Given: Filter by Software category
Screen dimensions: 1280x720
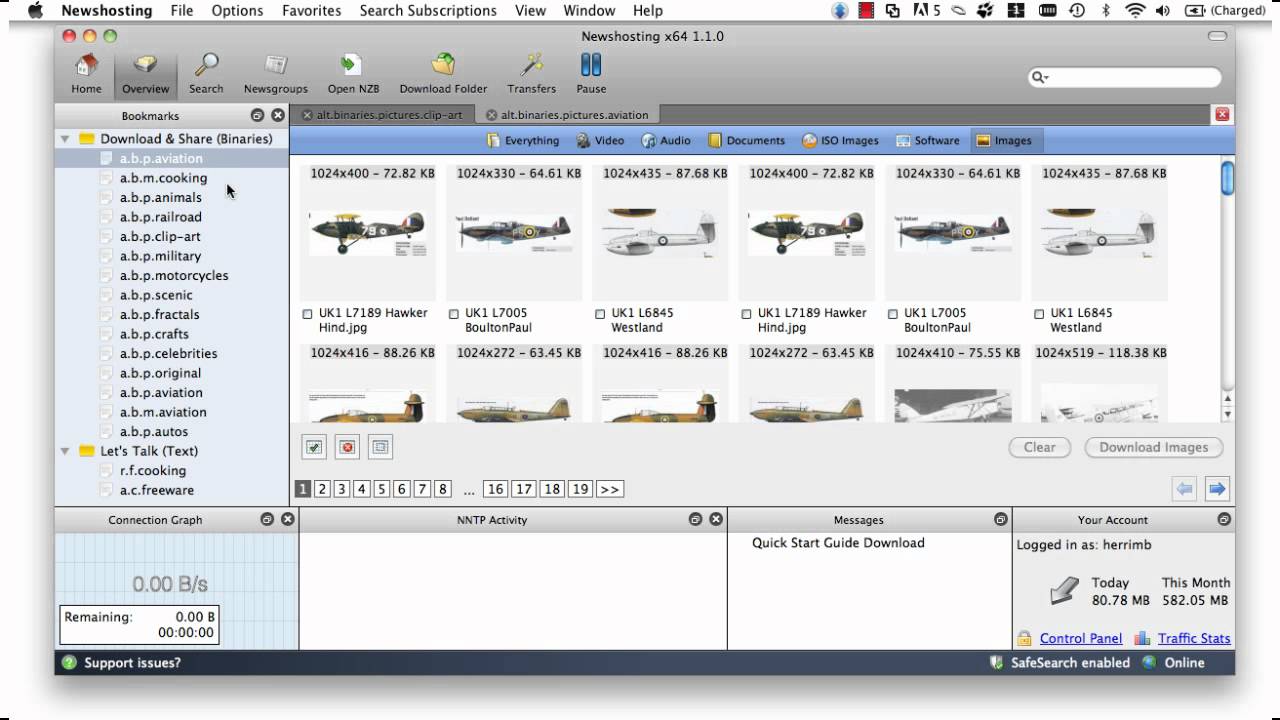Looking at the screenshot, I should tap(928, 141).
